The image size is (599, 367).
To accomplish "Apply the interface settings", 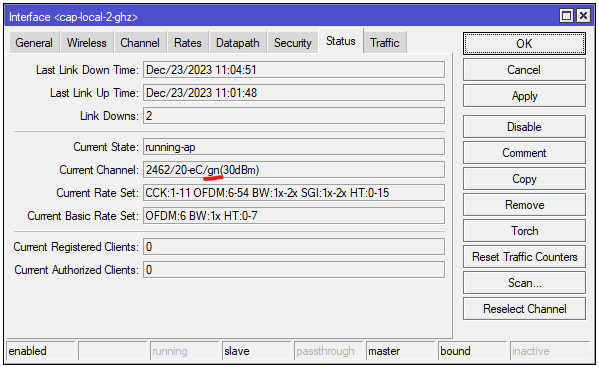I will click(x=524, y=96).
